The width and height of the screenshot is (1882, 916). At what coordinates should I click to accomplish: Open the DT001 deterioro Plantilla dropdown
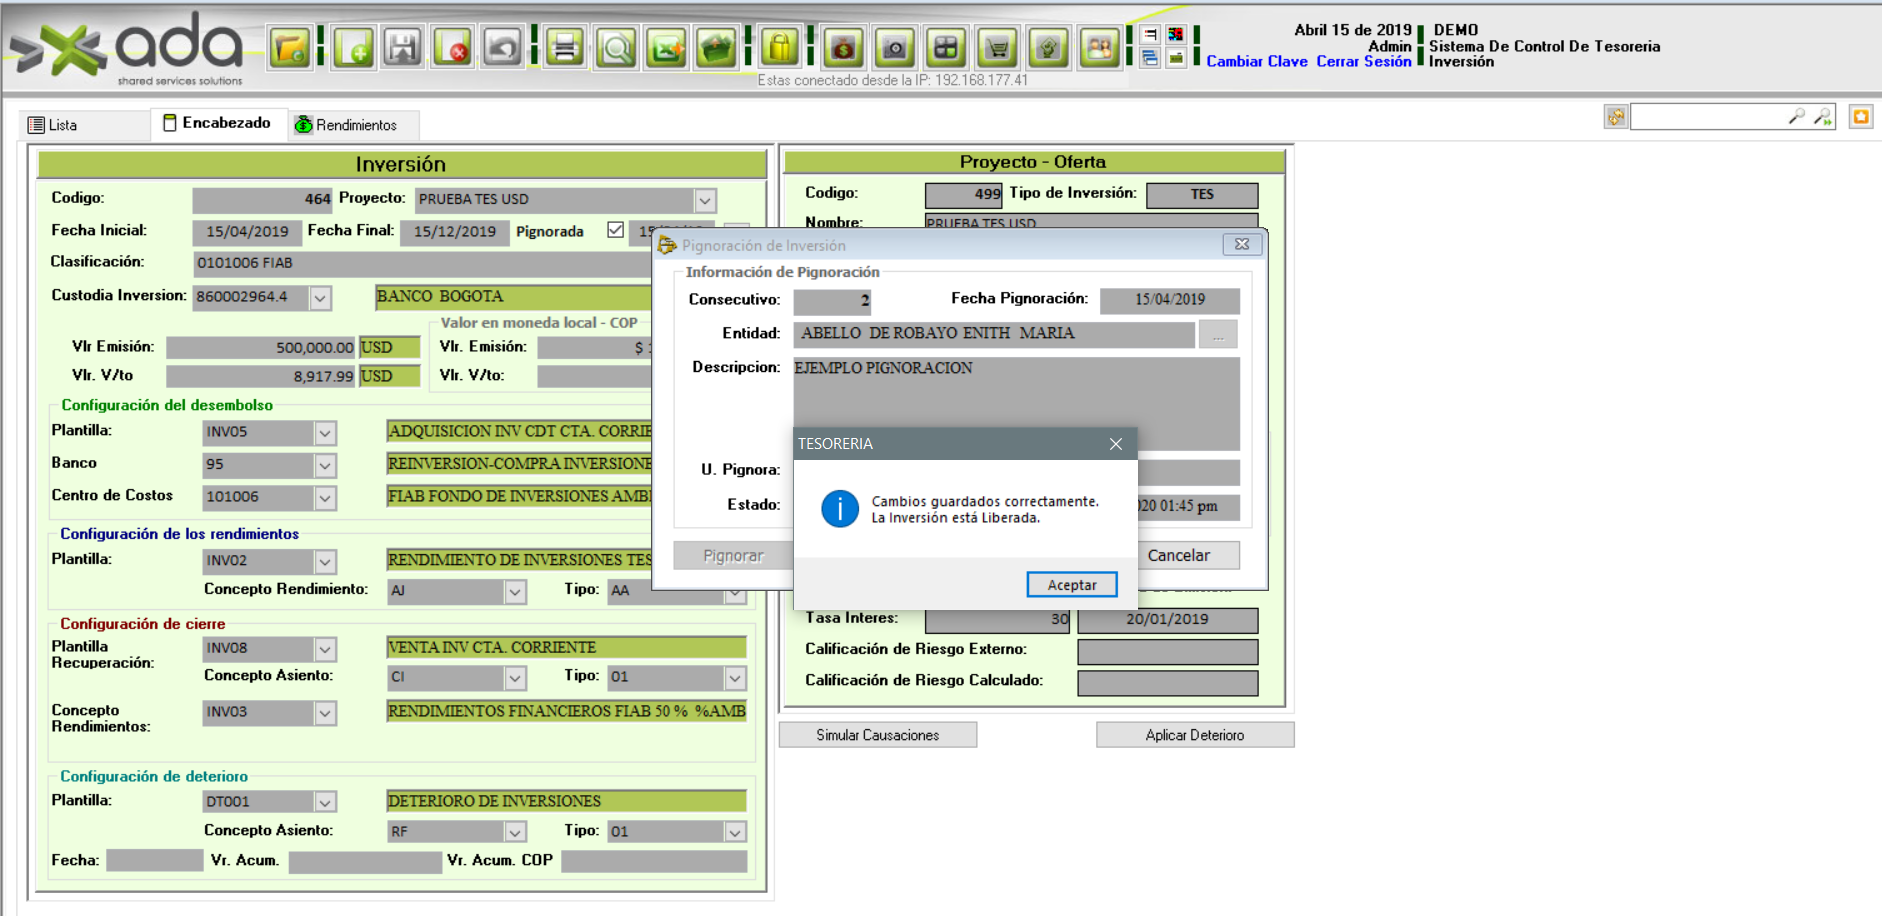click(325, 802)
